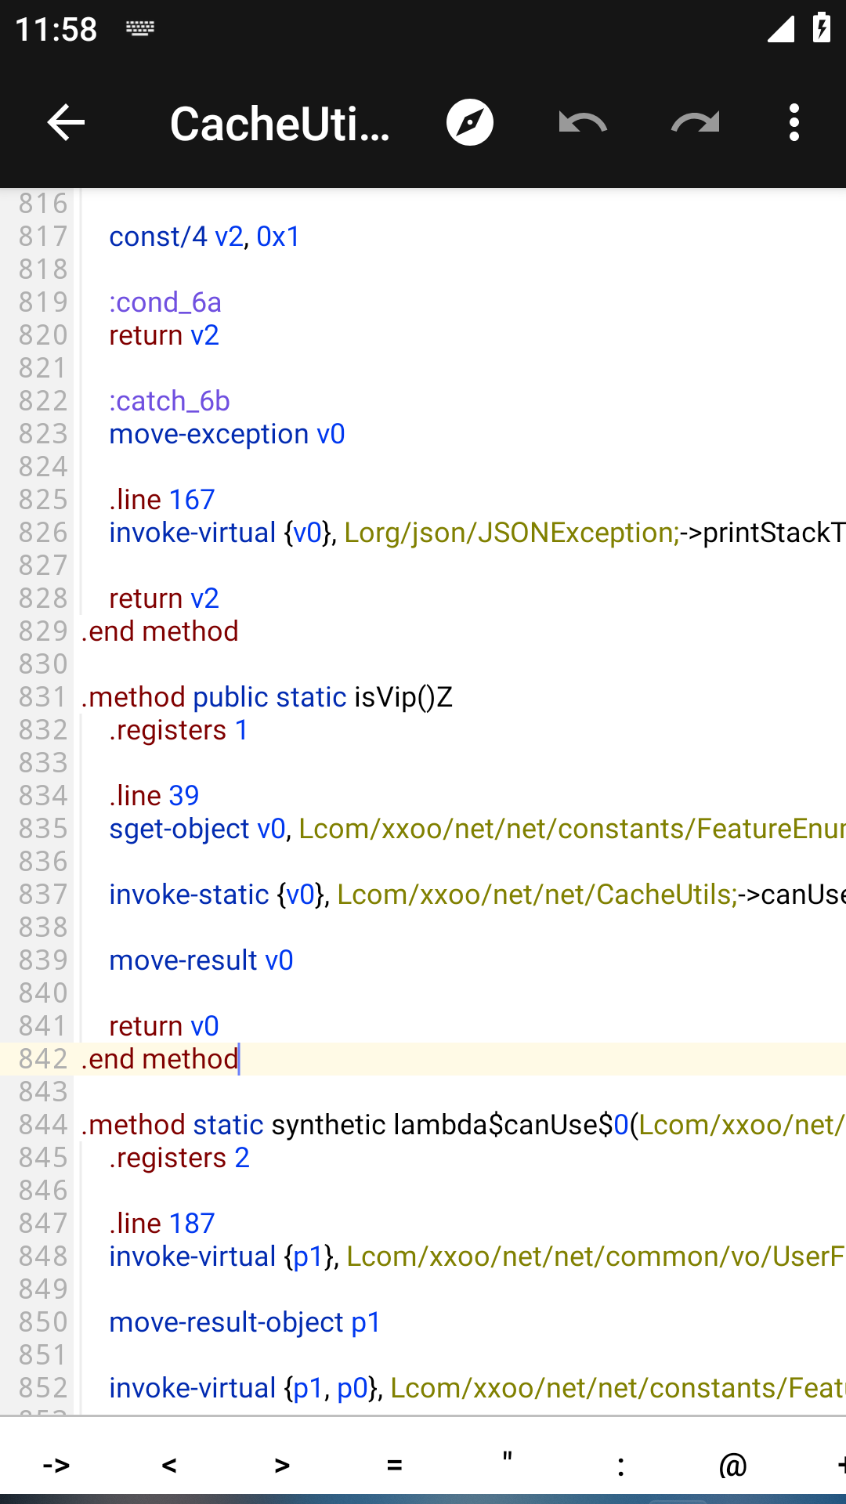Tap the CacheUtils file title
Image resolution: width=846 pixels, height=1504 pixels.
pyautogui.click(x=280, y=124)
